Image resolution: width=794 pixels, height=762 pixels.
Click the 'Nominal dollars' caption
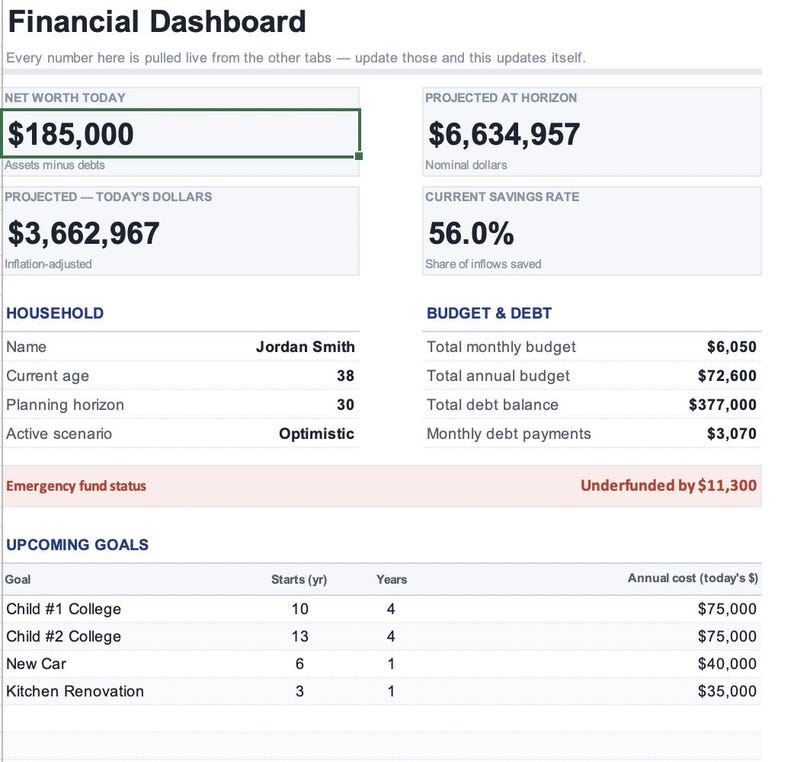point(466,165)
